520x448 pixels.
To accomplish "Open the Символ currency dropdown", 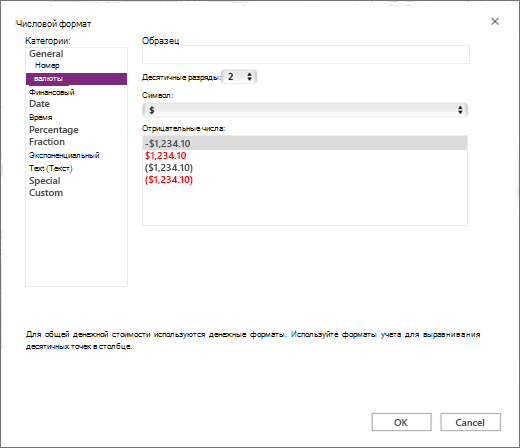I will coord(305,110).
